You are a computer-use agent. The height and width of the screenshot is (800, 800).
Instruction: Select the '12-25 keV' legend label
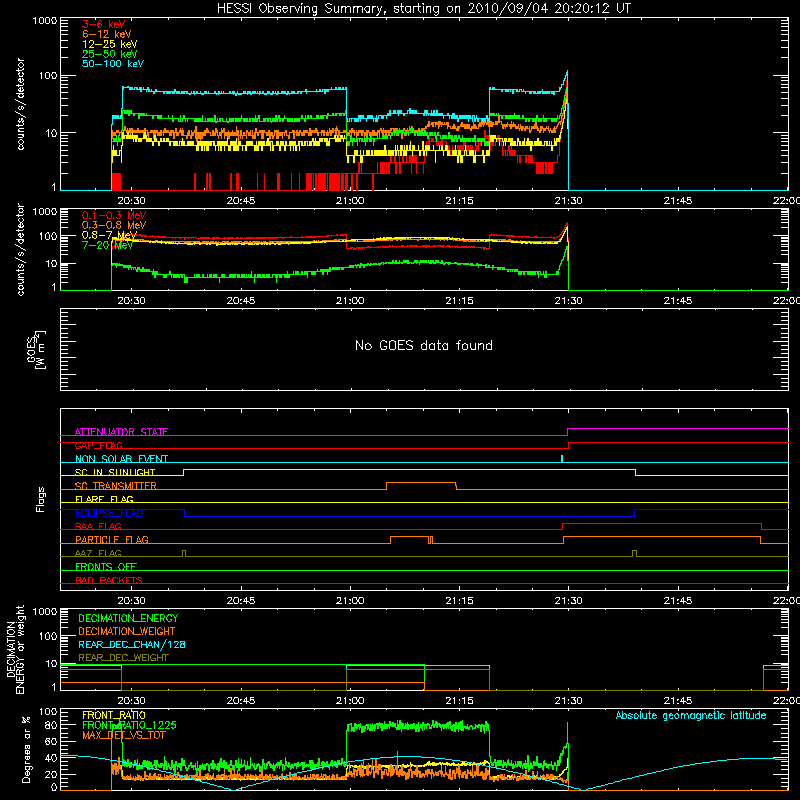pos(110,44)
